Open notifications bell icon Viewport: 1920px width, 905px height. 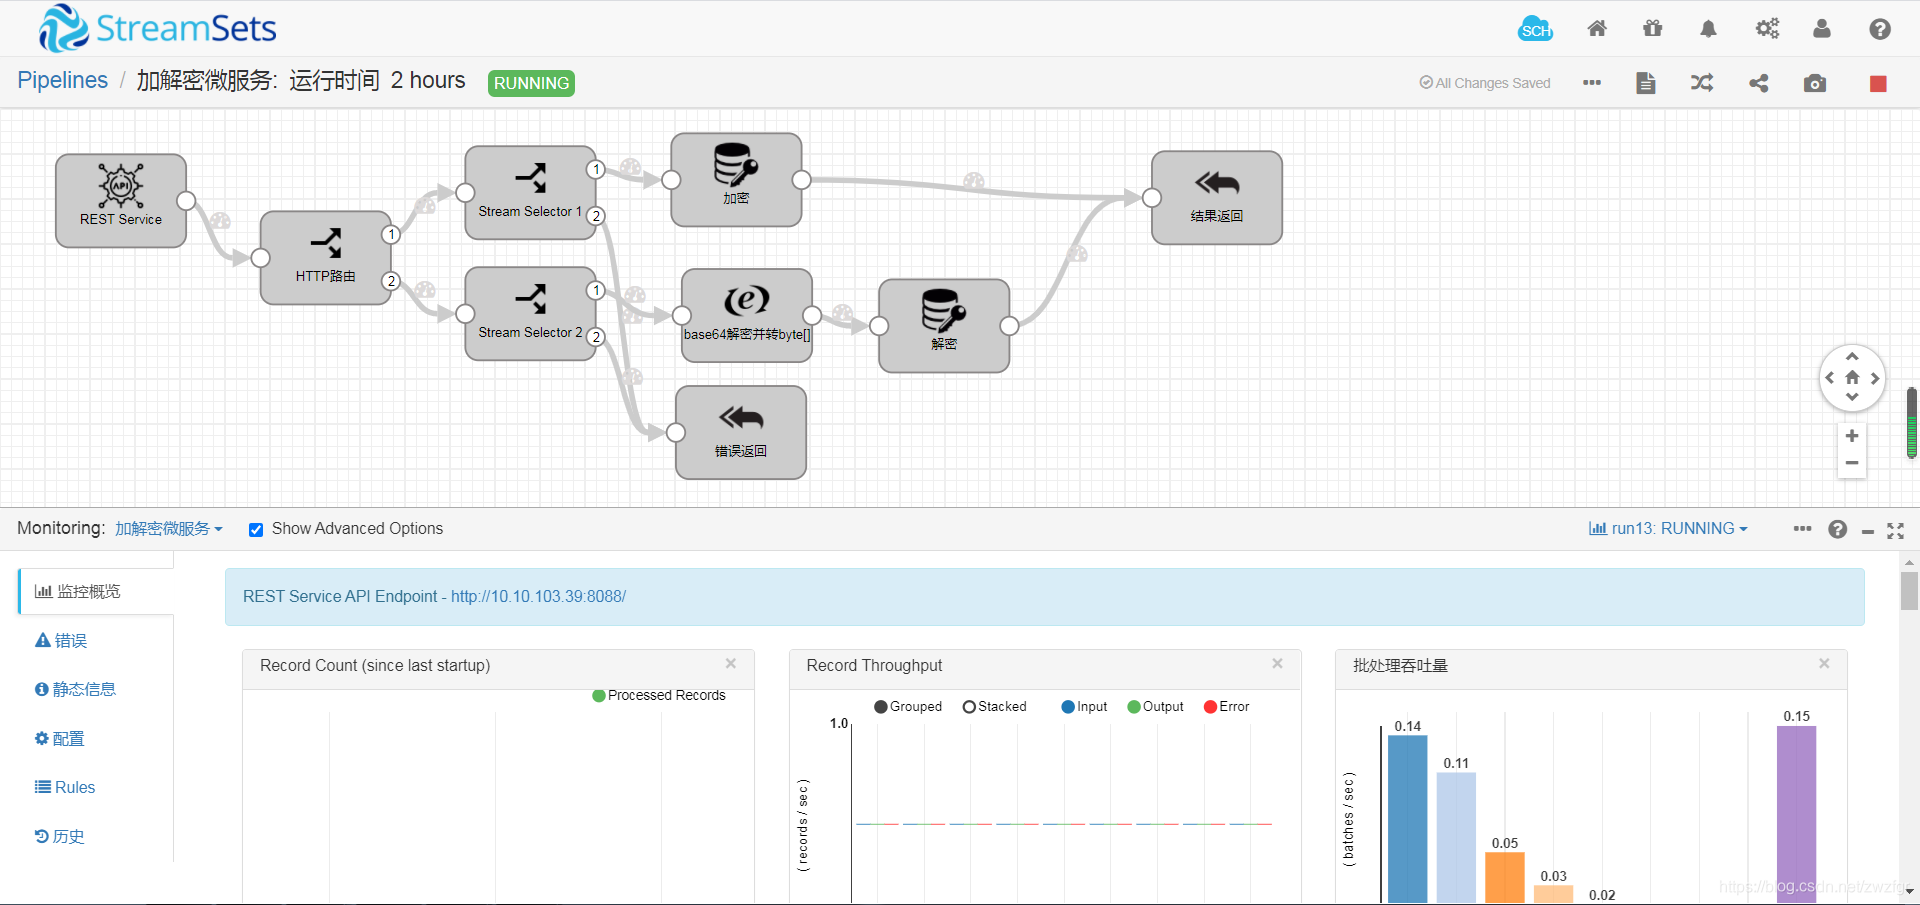[x=1708, y=29]
